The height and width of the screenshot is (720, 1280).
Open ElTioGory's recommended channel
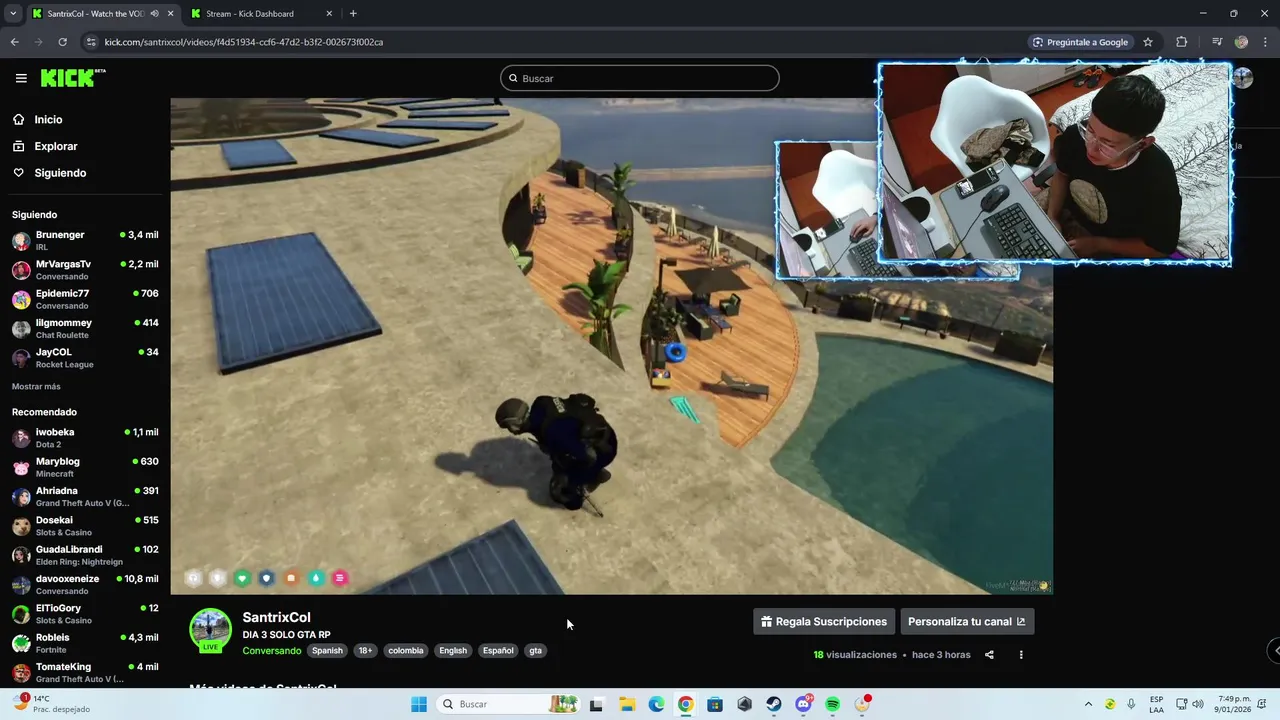pyautogui.click(x=85, y=614)
